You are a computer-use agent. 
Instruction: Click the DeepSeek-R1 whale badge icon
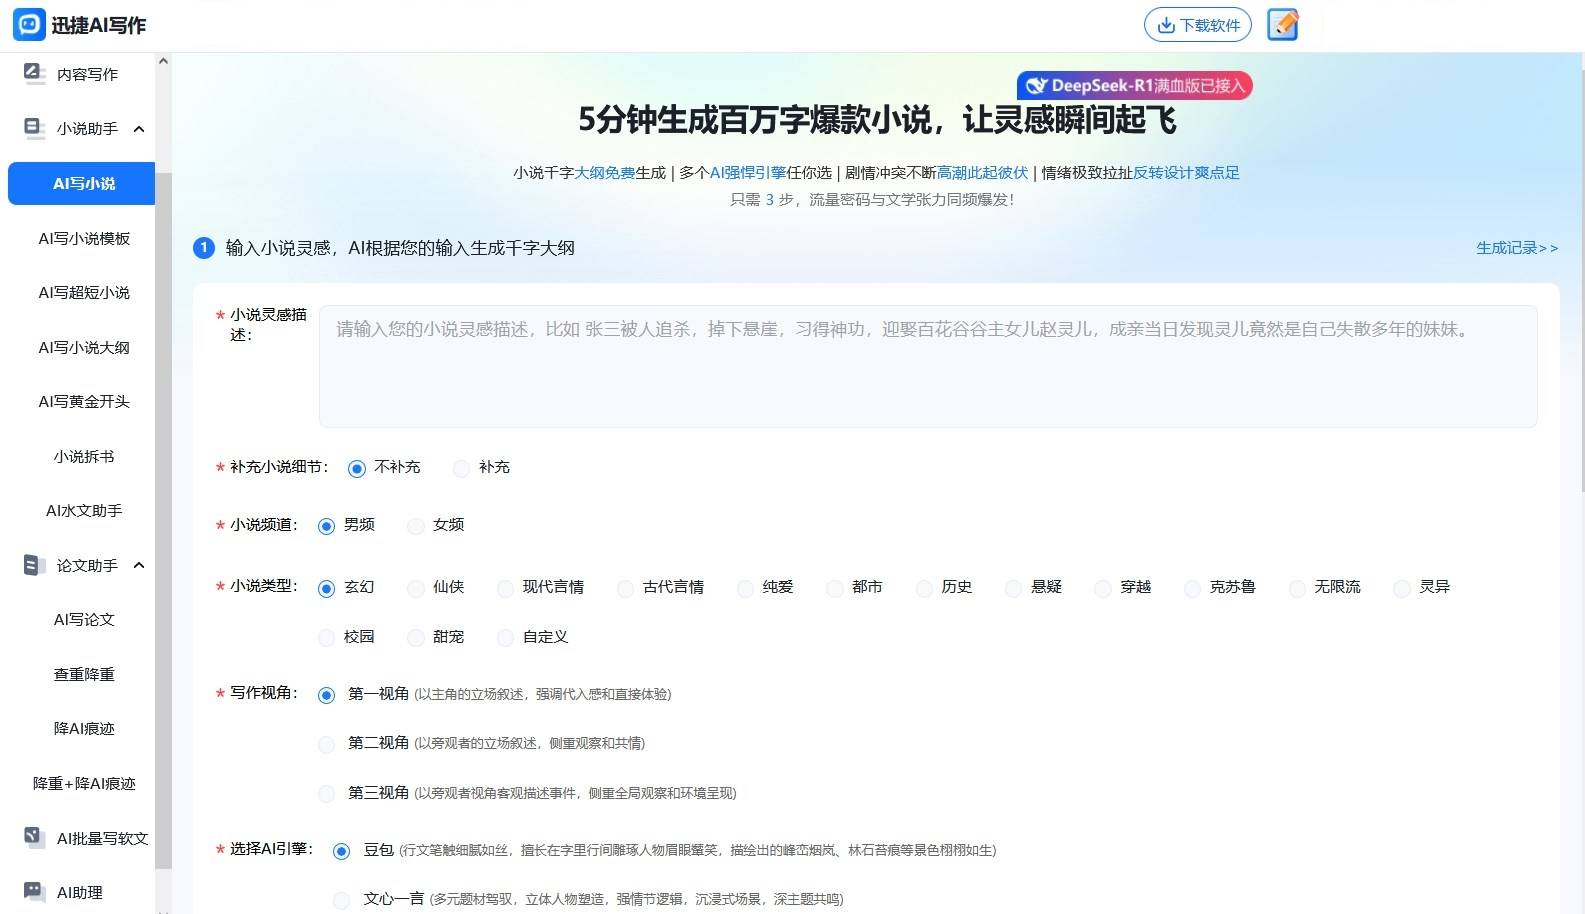pyautogui.click(x=1036, y=86)
